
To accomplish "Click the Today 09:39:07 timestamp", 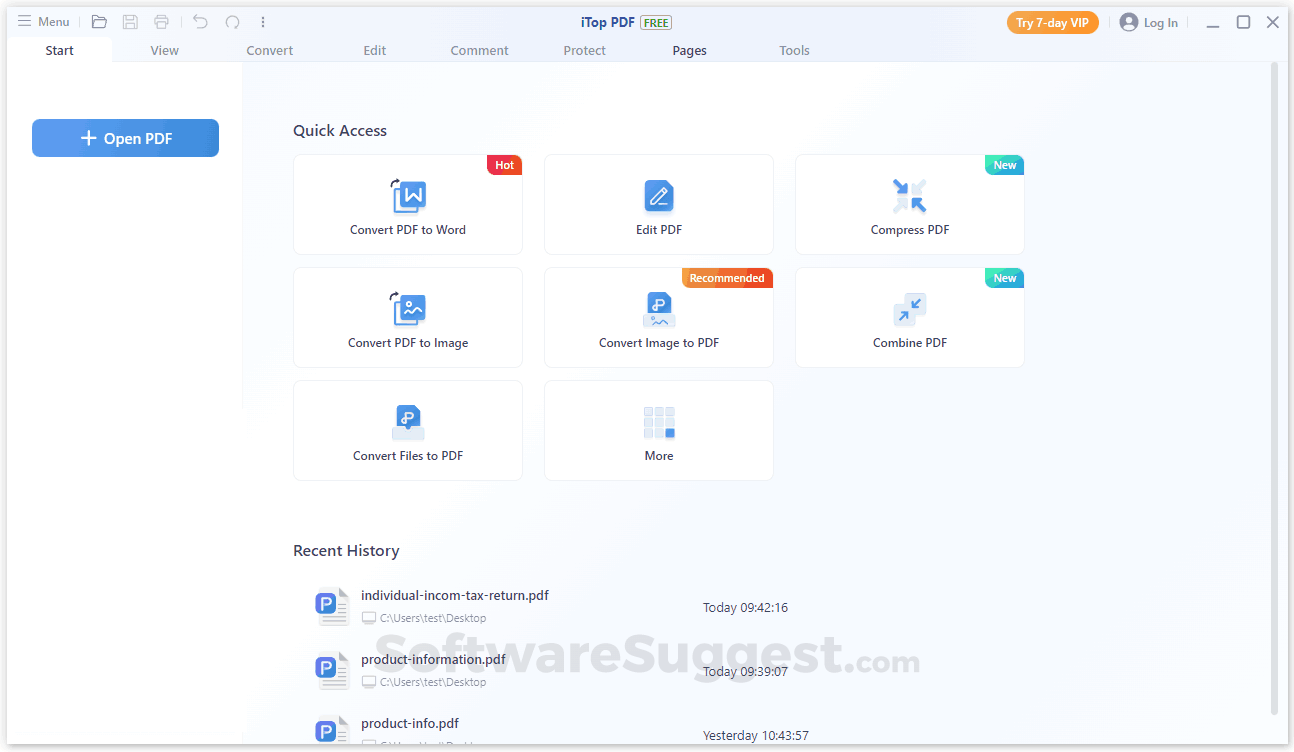I will click(745, 671).
